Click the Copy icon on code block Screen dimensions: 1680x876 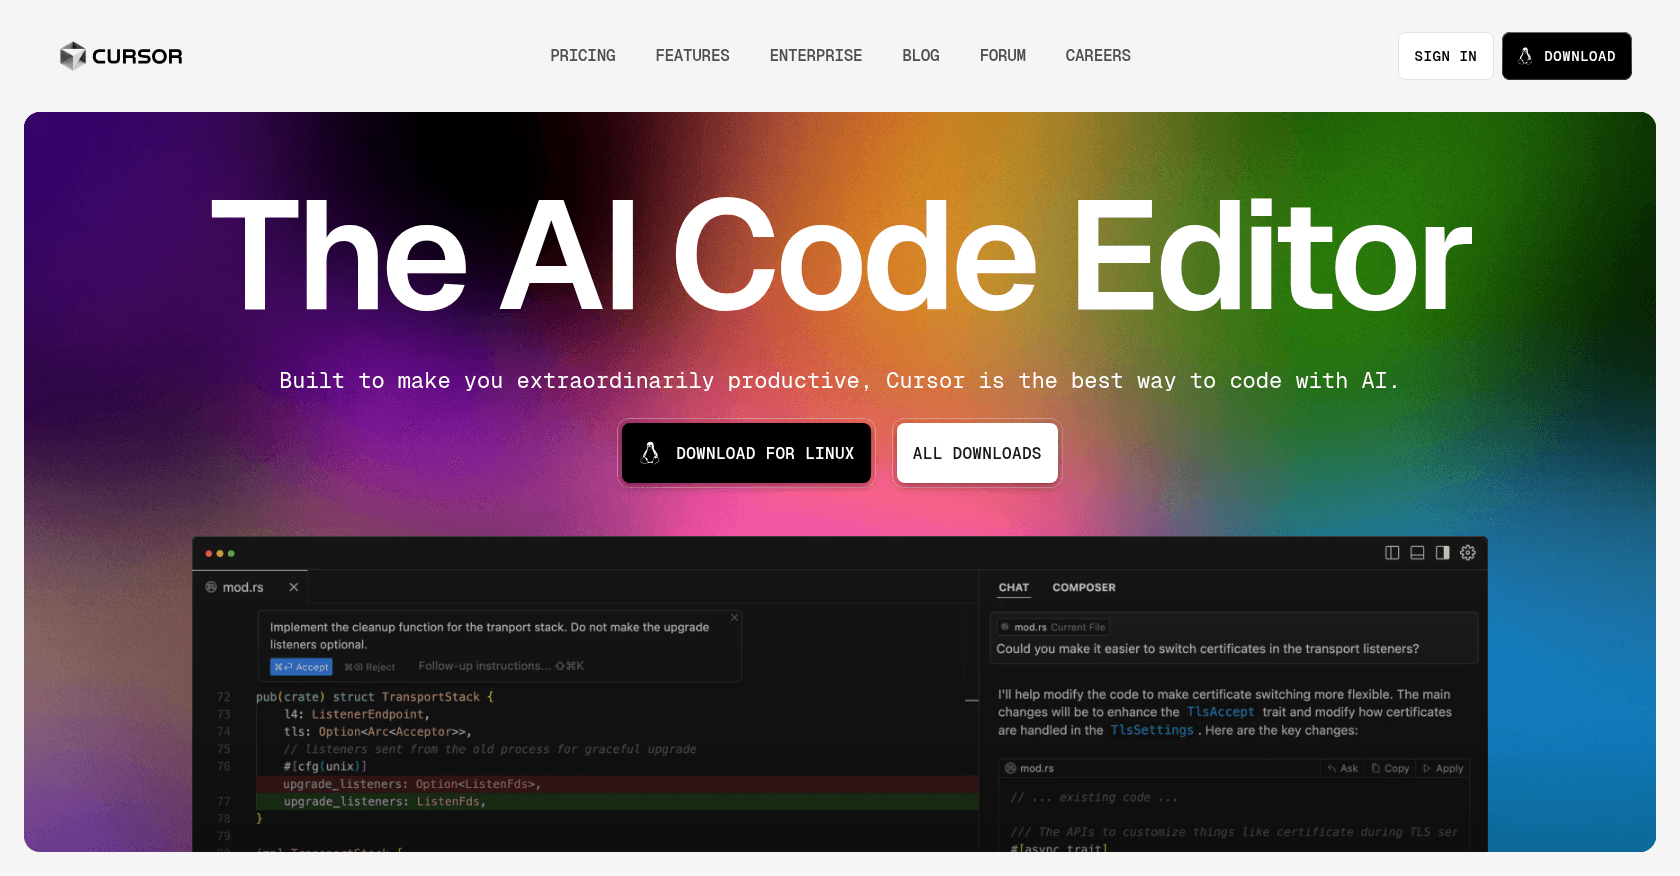click(x=1391, y=768)
